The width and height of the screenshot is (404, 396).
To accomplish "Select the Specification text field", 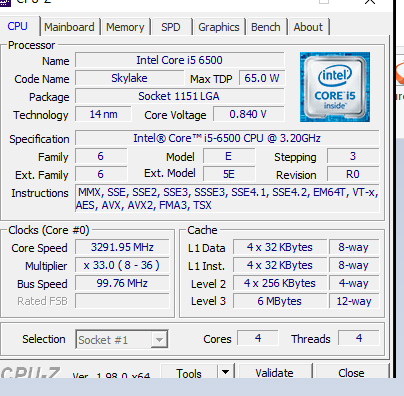I will 227,138.
